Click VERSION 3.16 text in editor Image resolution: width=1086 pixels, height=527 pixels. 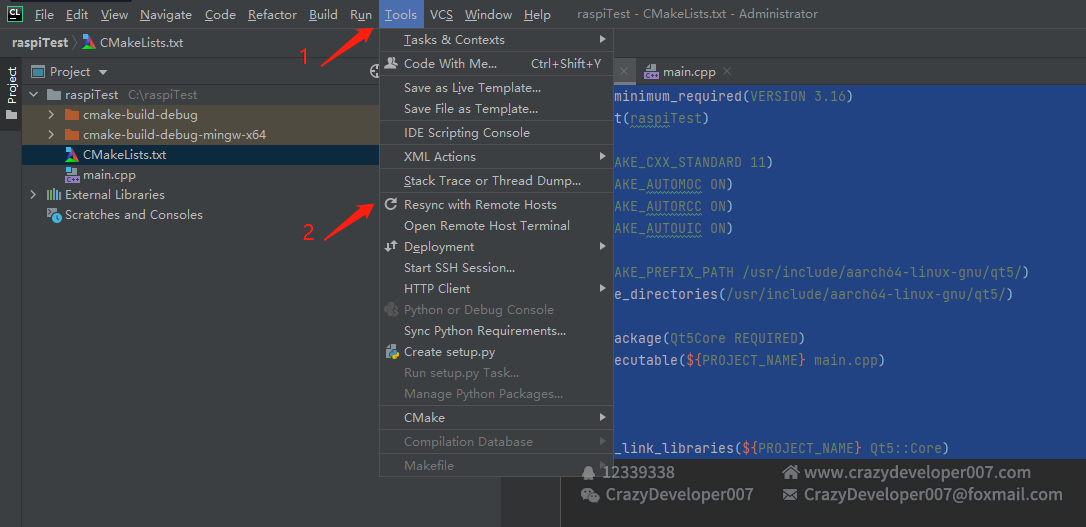click(798, 96)
